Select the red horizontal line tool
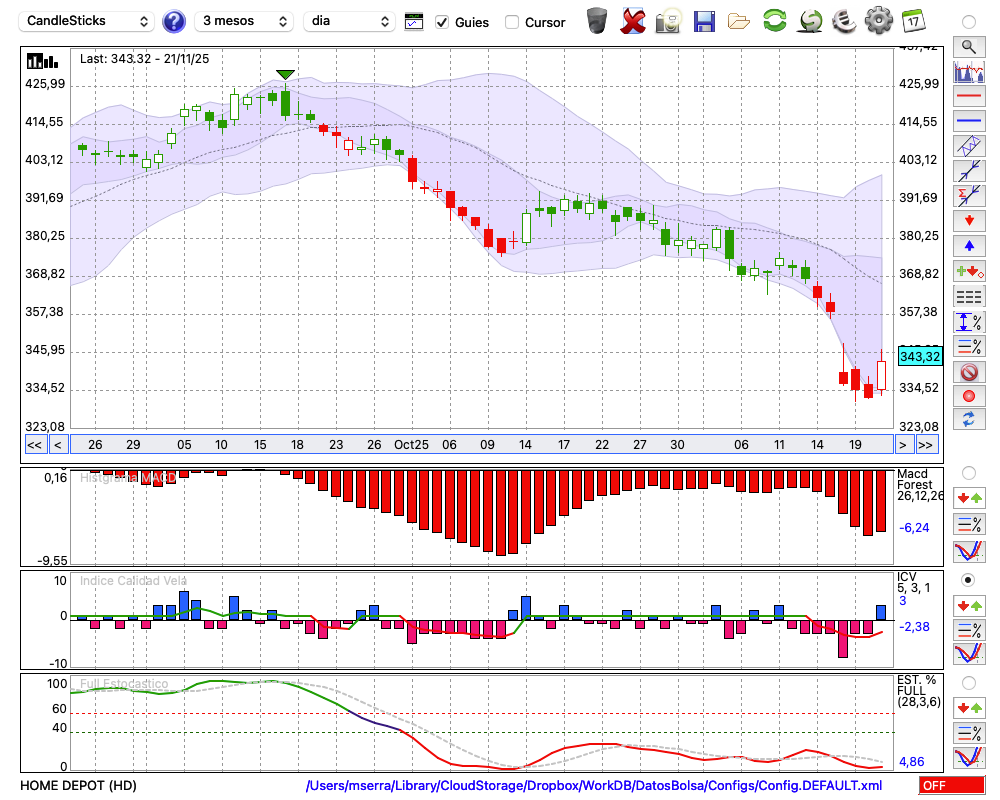 968,97
